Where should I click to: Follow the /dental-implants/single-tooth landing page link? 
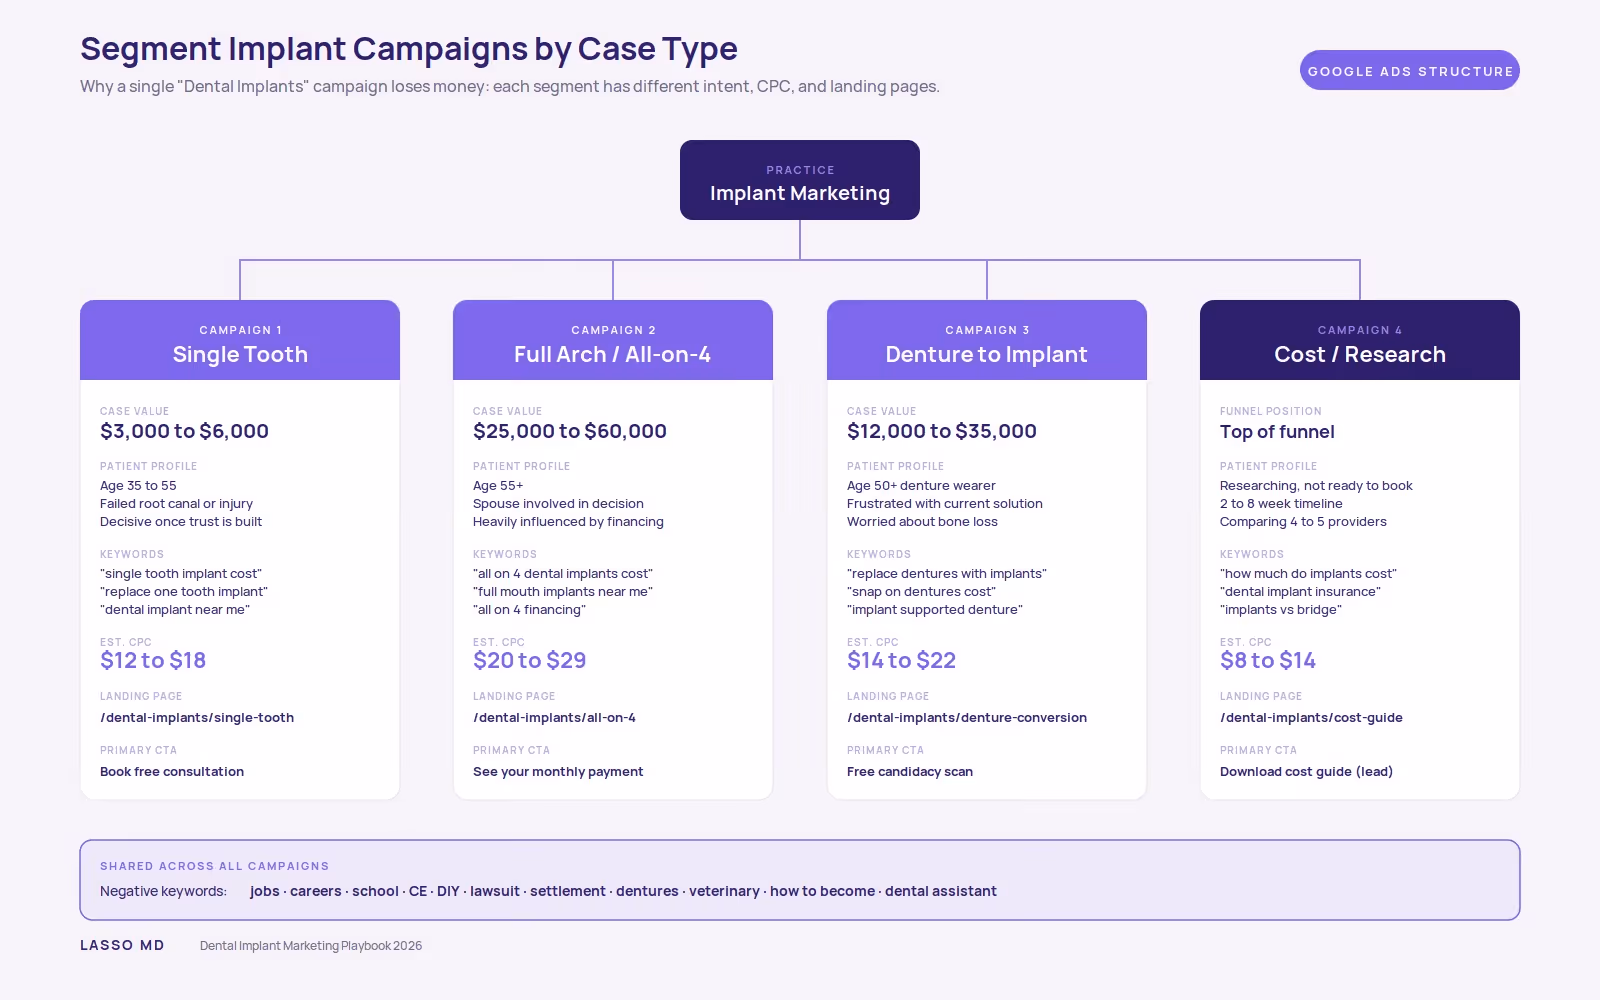[x=197, y=718]
